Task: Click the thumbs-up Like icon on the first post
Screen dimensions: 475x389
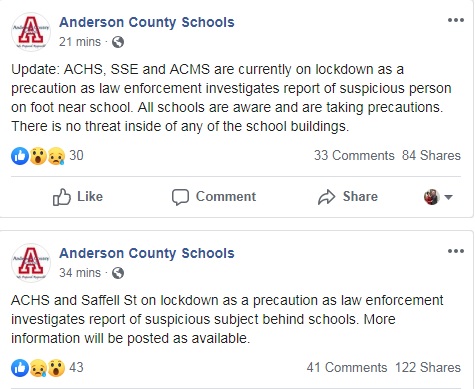Action: [62, 197]
